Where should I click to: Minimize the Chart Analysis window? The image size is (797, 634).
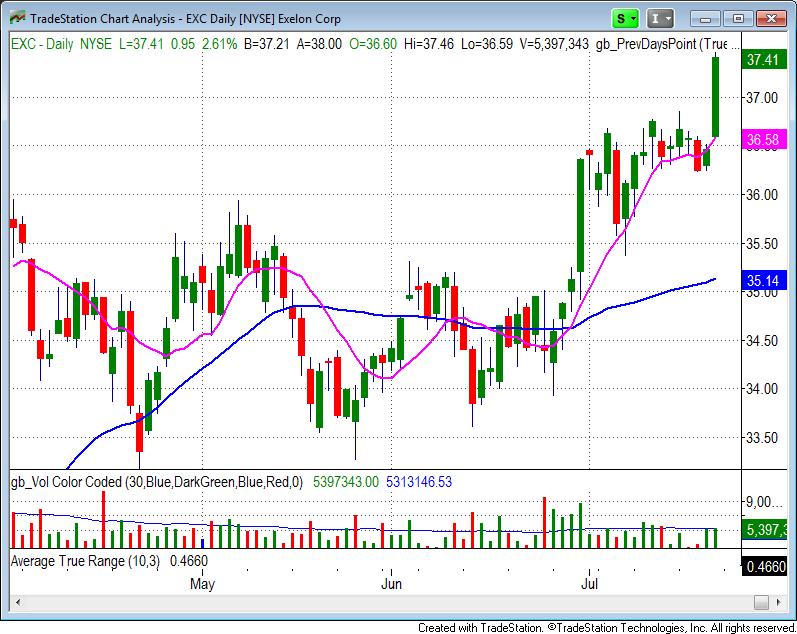708,18
